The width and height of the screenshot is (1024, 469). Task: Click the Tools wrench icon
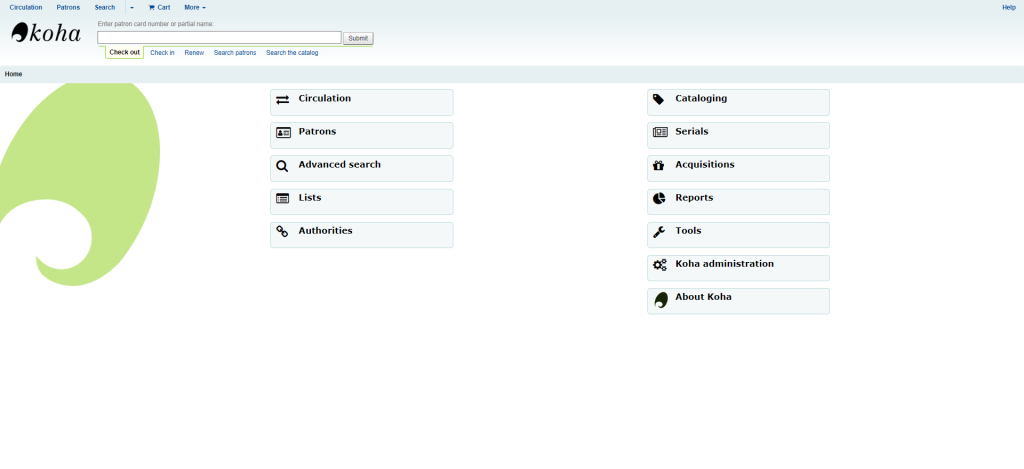(x=659, y=232)
